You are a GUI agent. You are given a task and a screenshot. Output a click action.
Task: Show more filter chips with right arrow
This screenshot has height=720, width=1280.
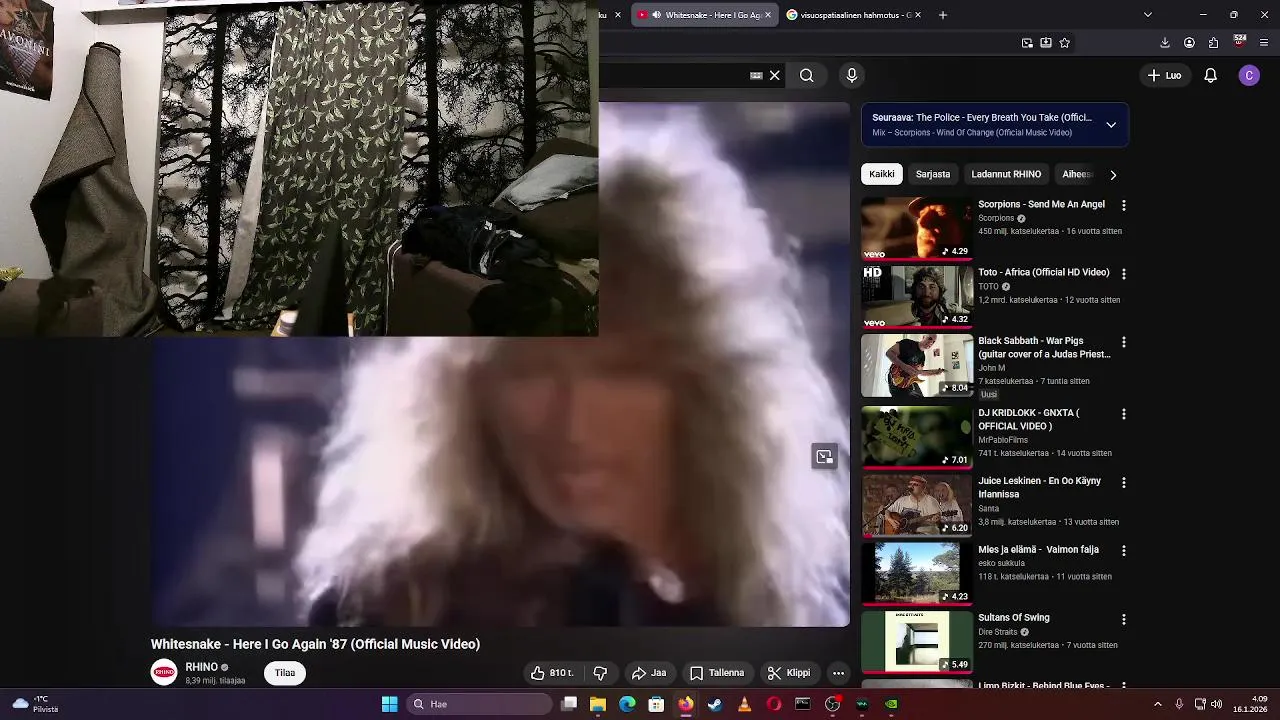1113,175
